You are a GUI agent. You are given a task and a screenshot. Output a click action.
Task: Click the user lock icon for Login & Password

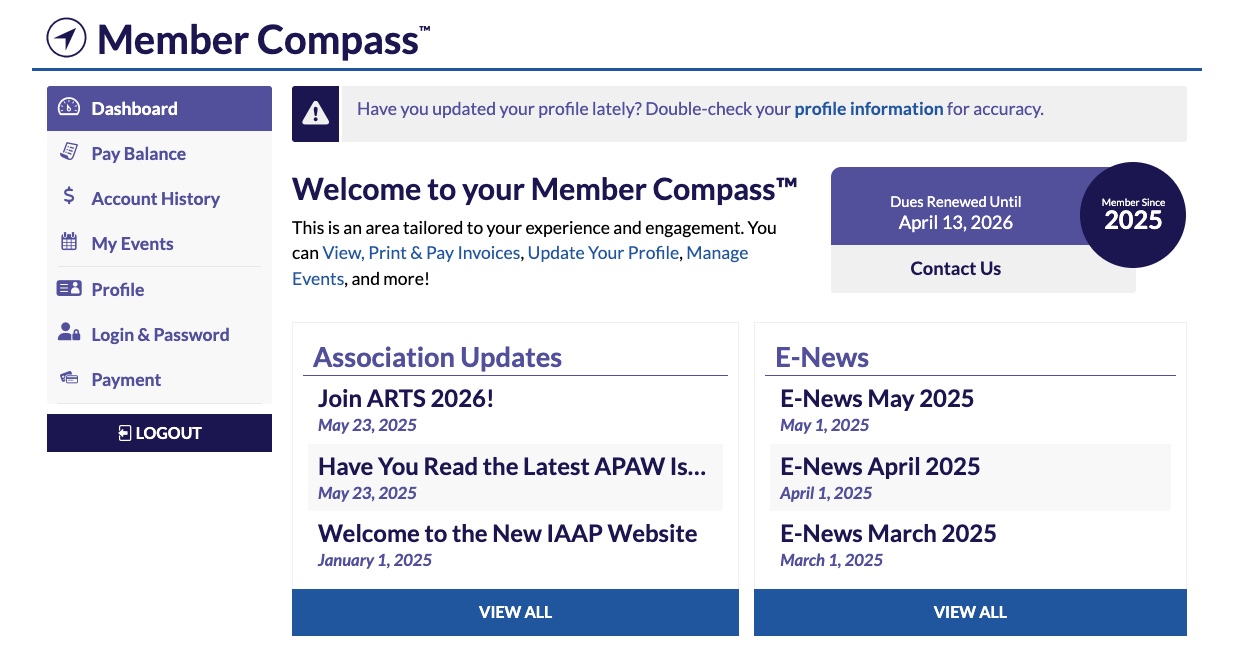point(69,333)
